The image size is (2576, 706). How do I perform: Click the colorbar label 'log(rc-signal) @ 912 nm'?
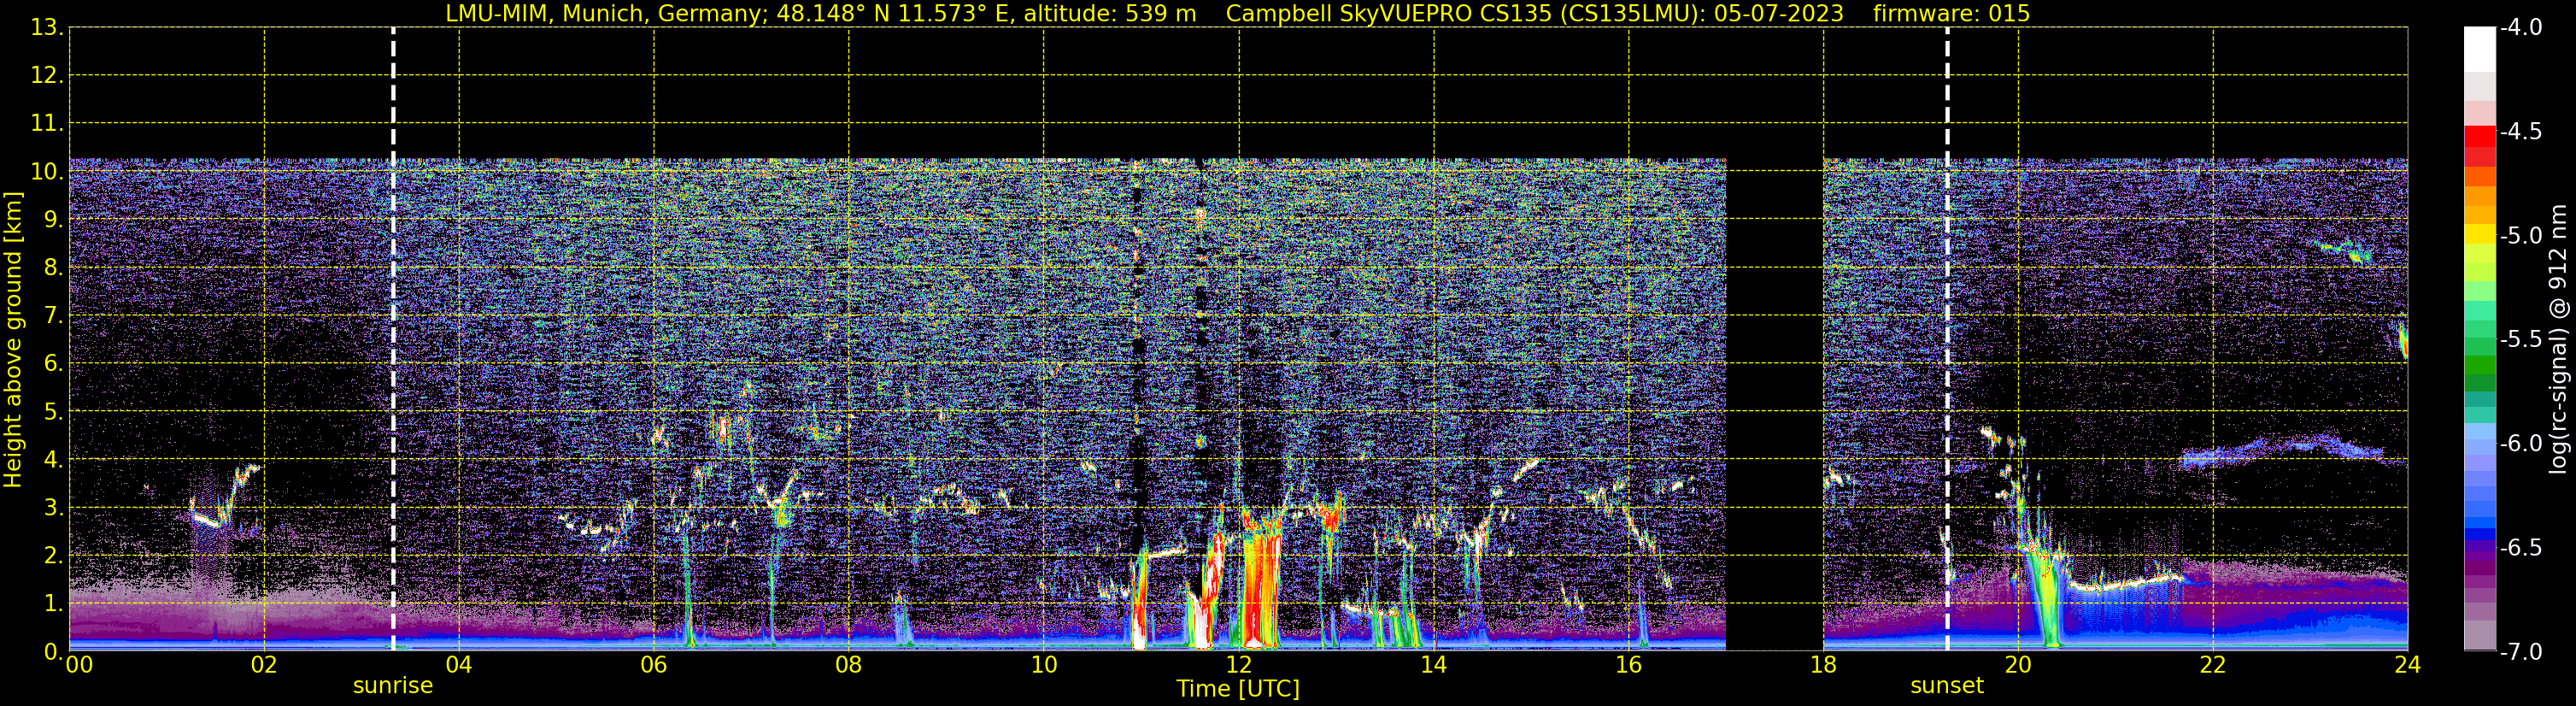2558,339
